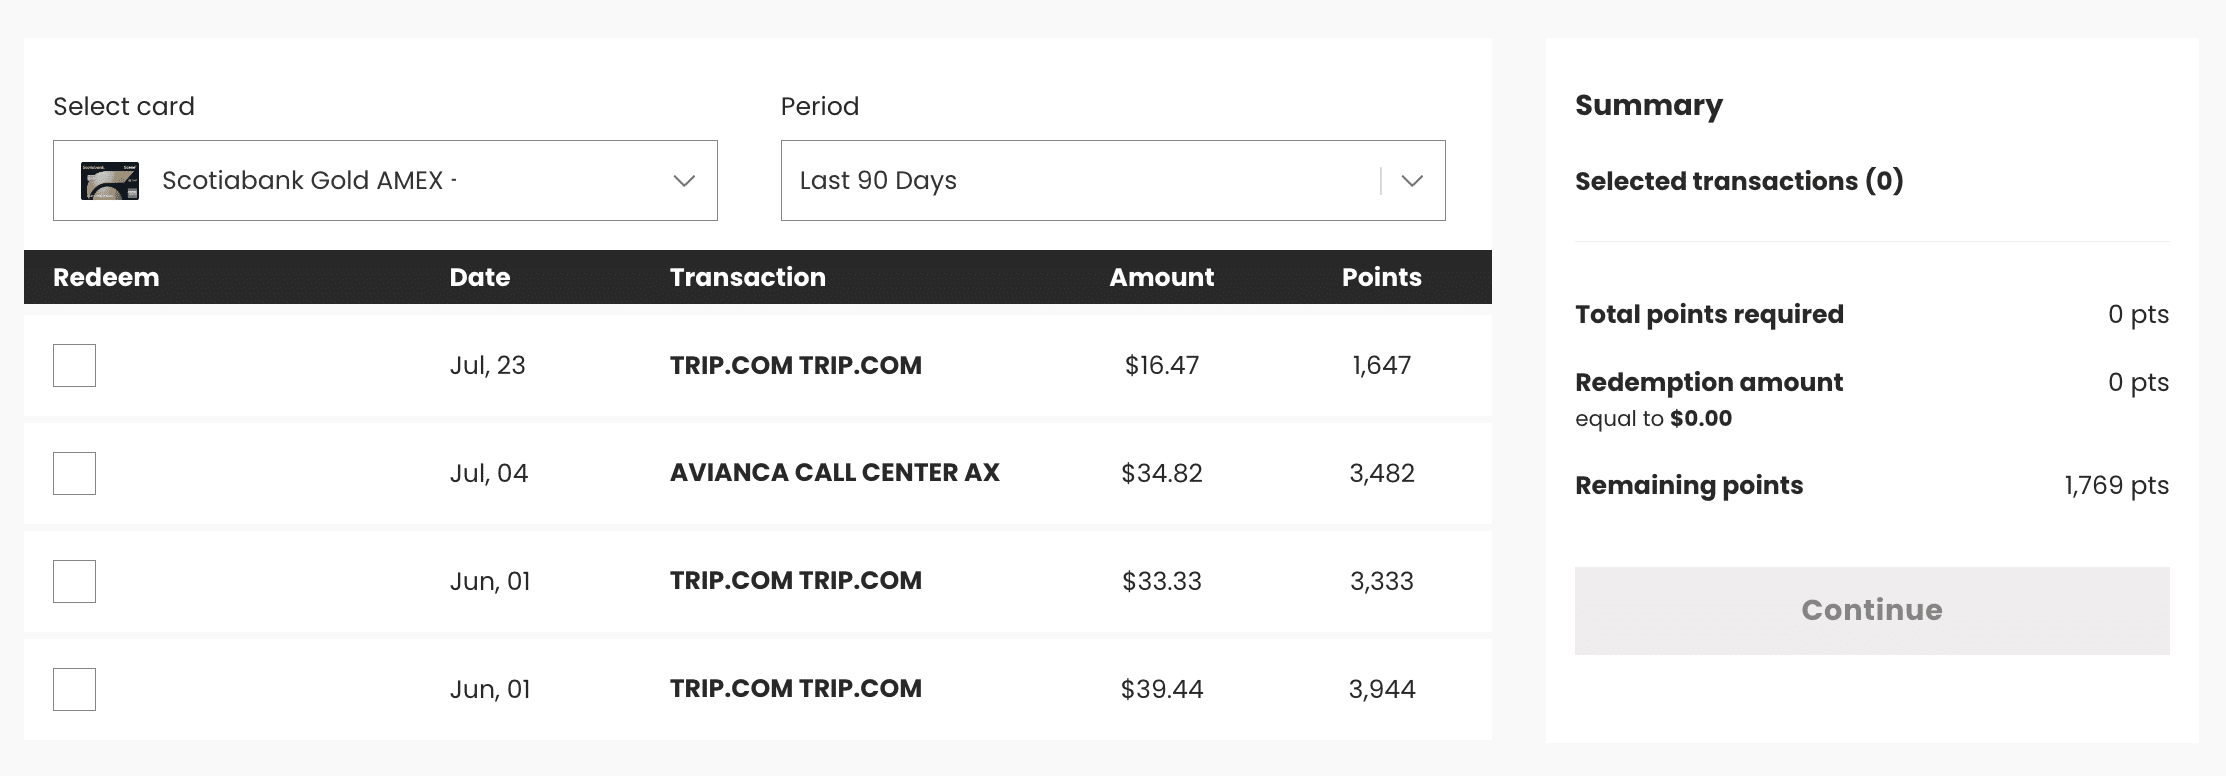The image size is (2226, 776).
Task: Select the Transaction column header
Action: 748,277
